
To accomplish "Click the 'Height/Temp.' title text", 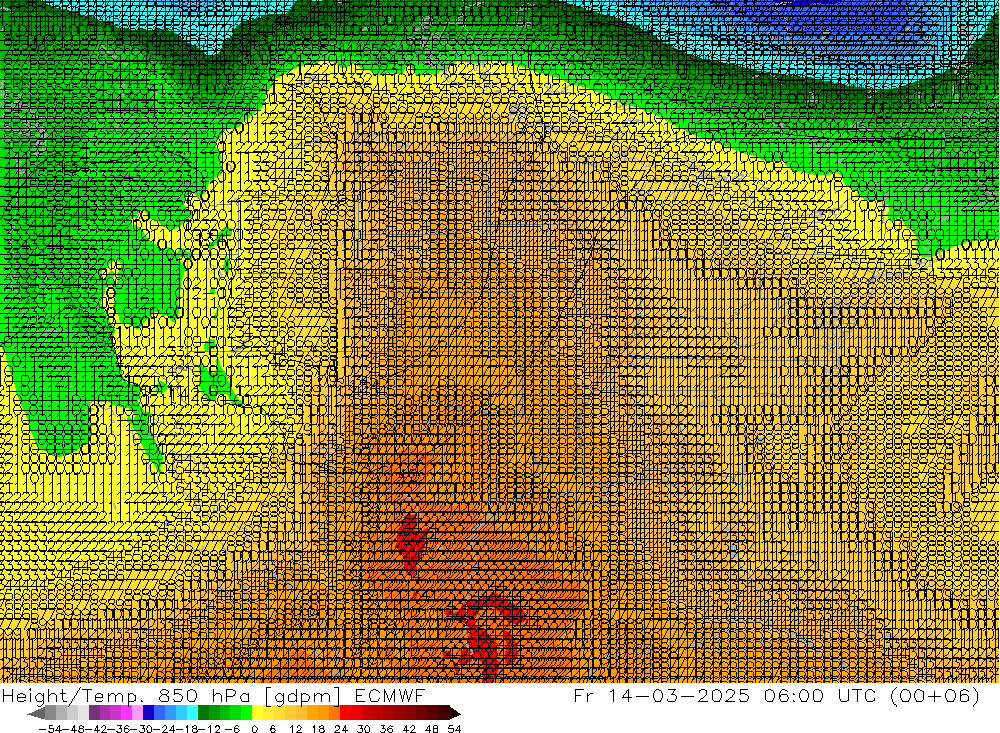I will pos(71,696).
